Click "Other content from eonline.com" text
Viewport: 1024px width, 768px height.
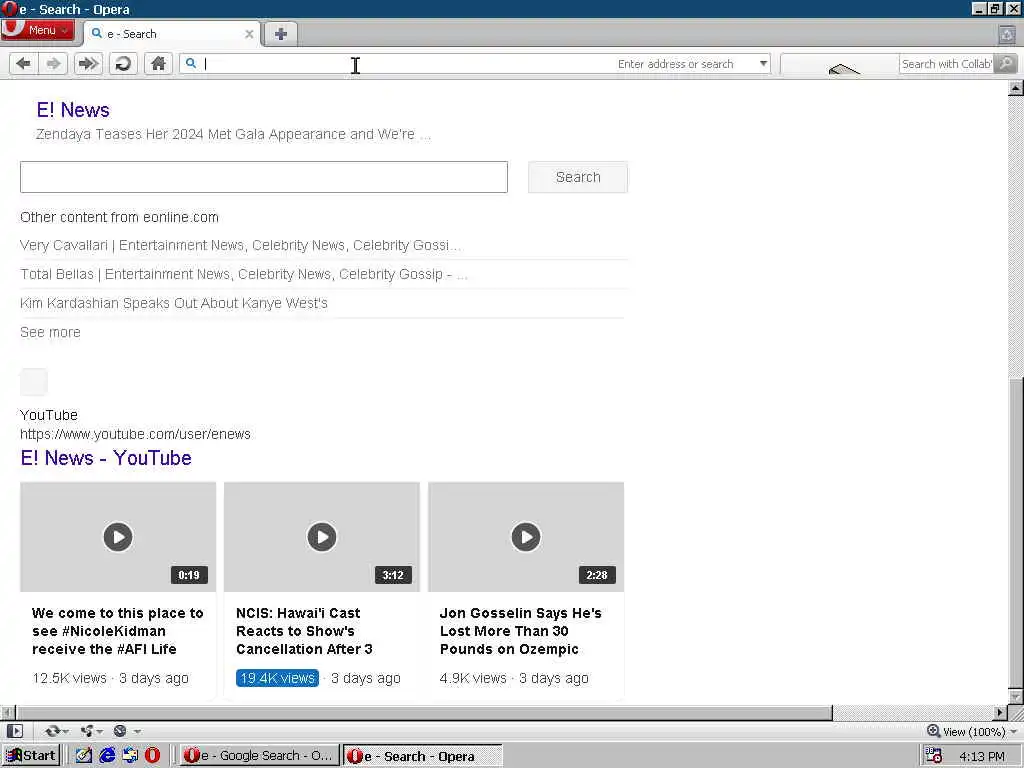120,217
